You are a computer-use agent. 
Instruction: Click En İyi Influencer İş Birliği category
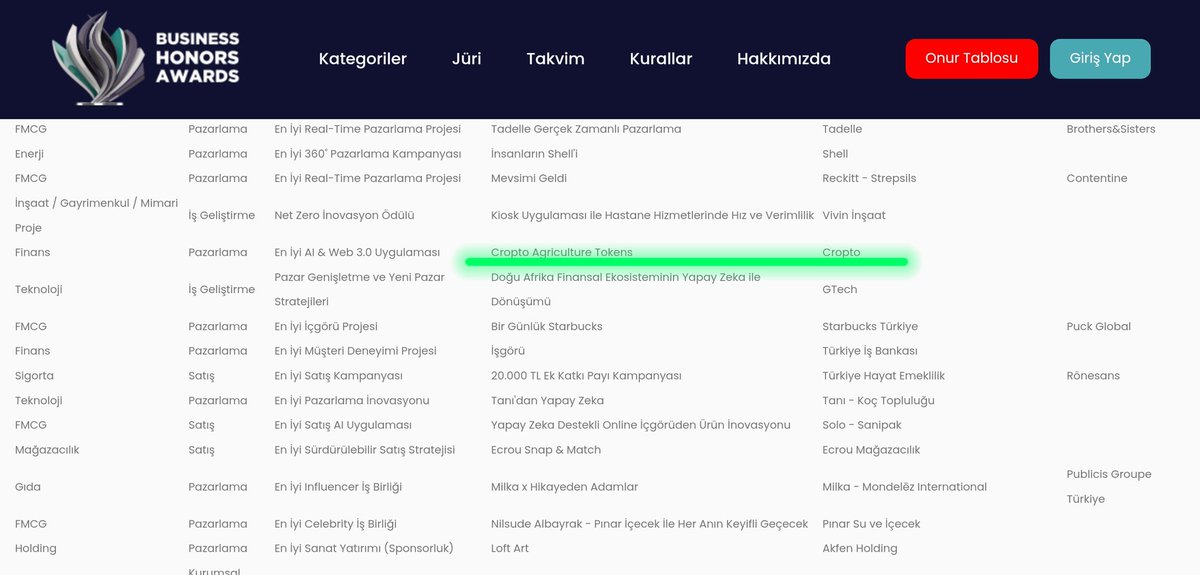(x=338, y=487)
